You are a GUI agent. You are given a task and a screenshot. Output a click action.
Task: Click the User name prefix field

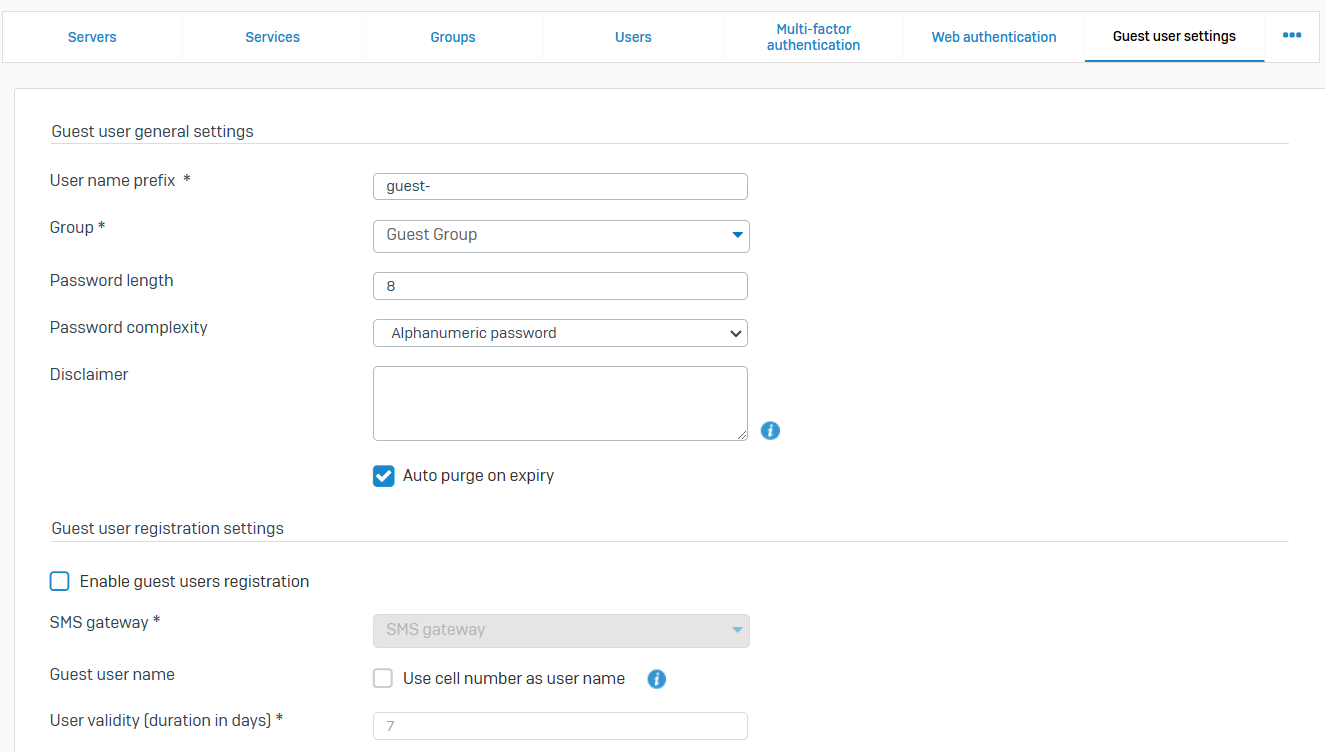(x=560, y=187)
